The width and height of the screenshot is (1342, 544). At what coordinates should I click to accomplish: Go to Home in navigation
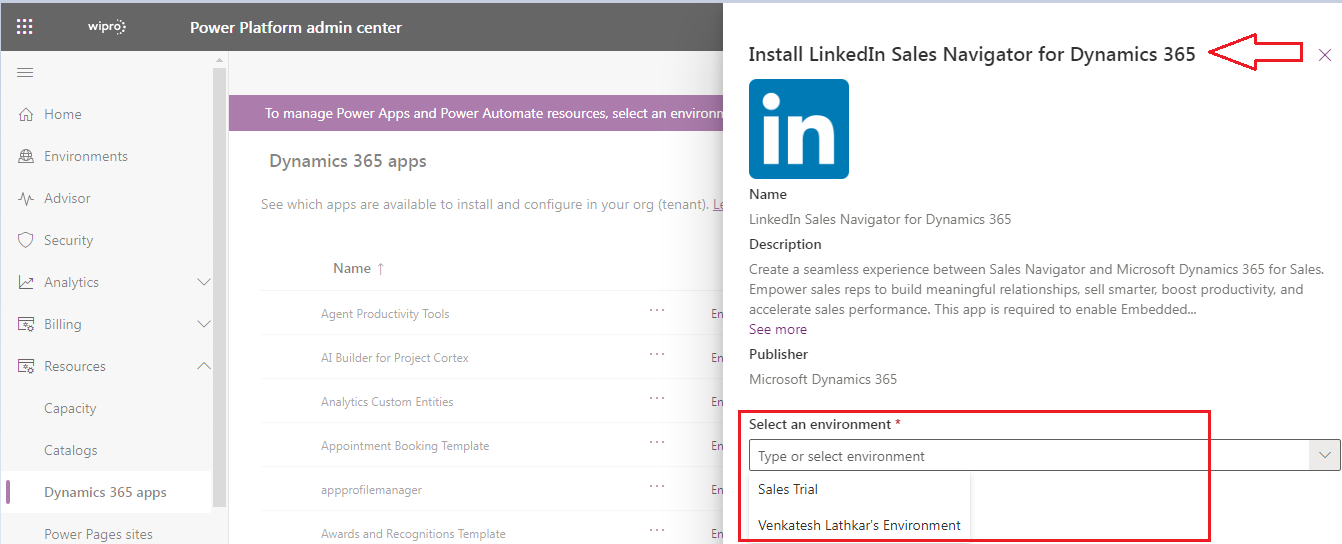(63, 114)
